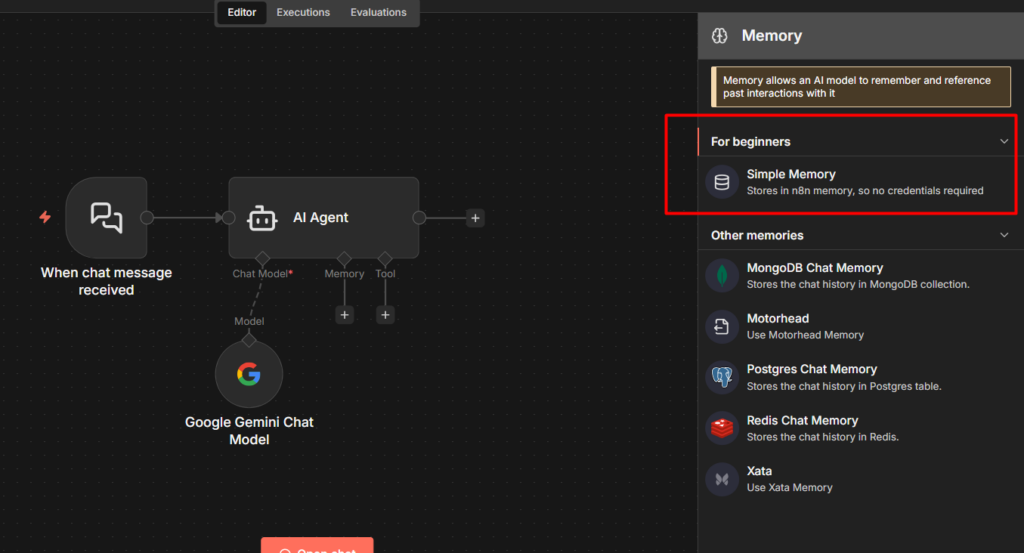Switch to the Editor tab

pyautogui.click(x=242, y=12)
